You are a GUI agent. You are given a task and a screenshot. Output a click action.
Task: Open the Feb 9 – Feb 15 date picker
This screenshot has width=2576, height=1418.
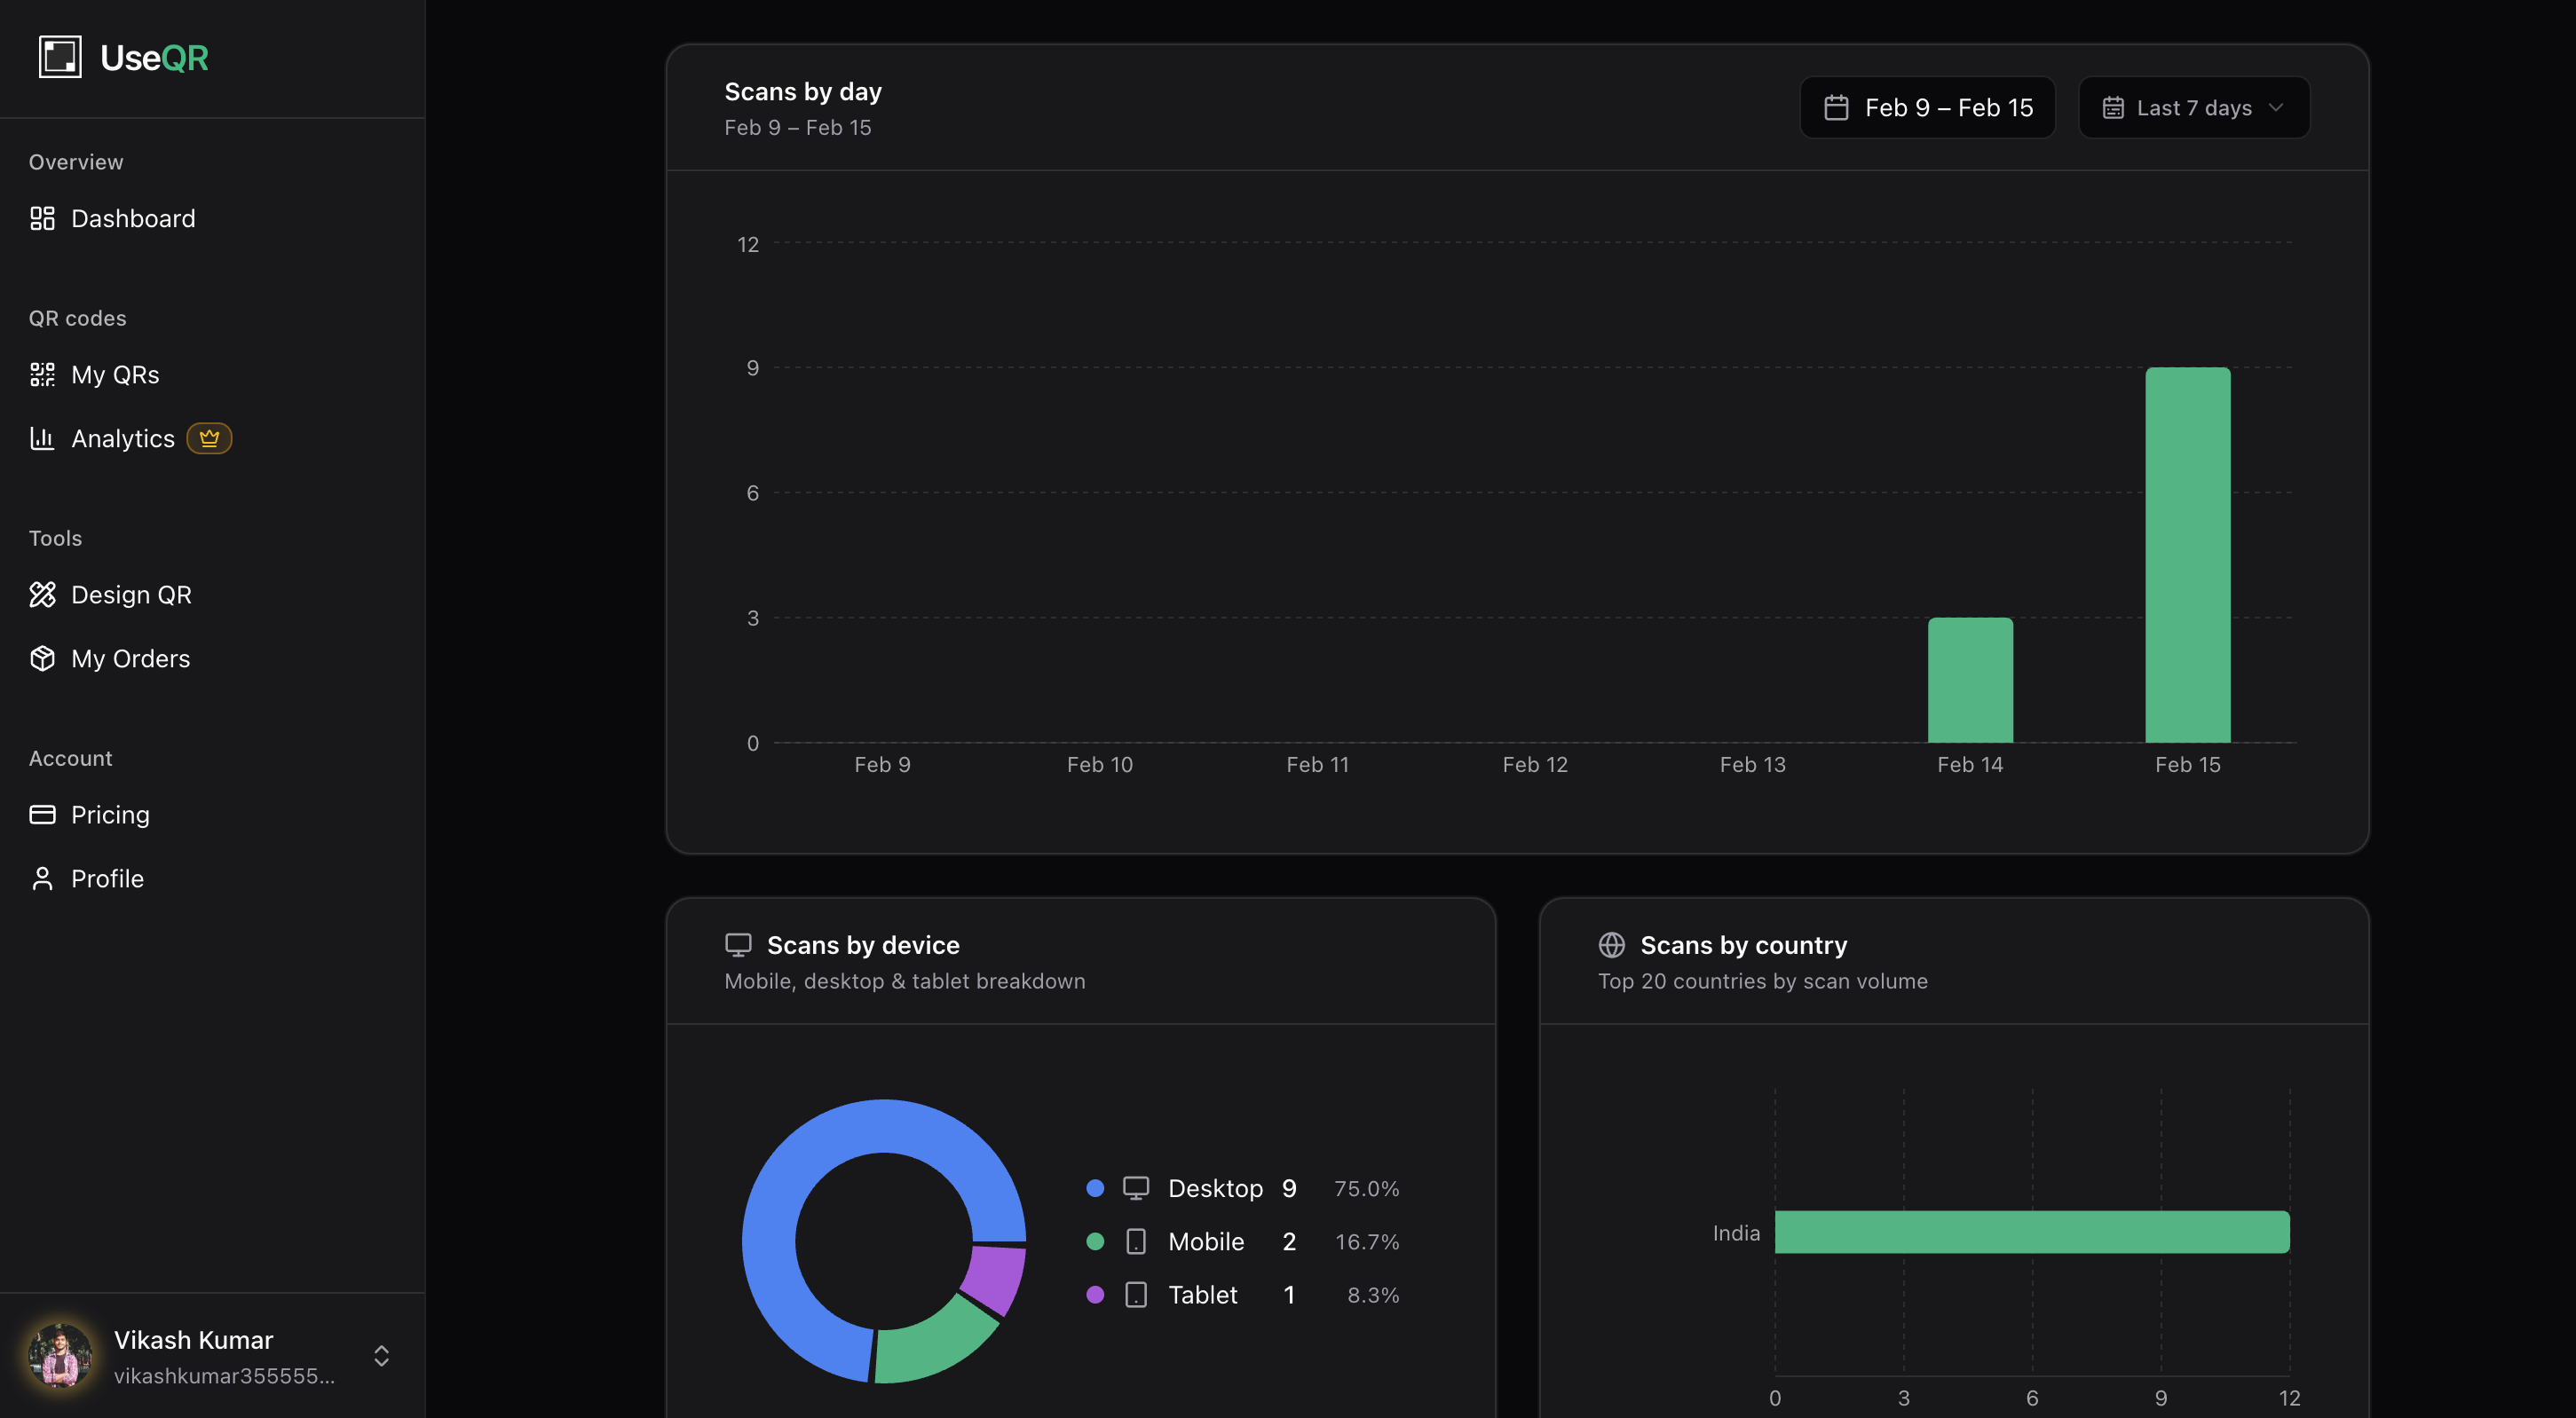point(1927,107)
